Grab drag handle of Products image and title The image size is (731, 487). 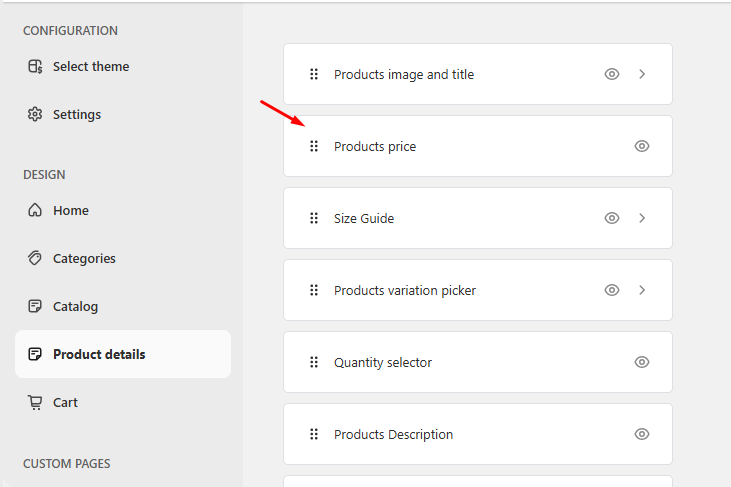314,74
